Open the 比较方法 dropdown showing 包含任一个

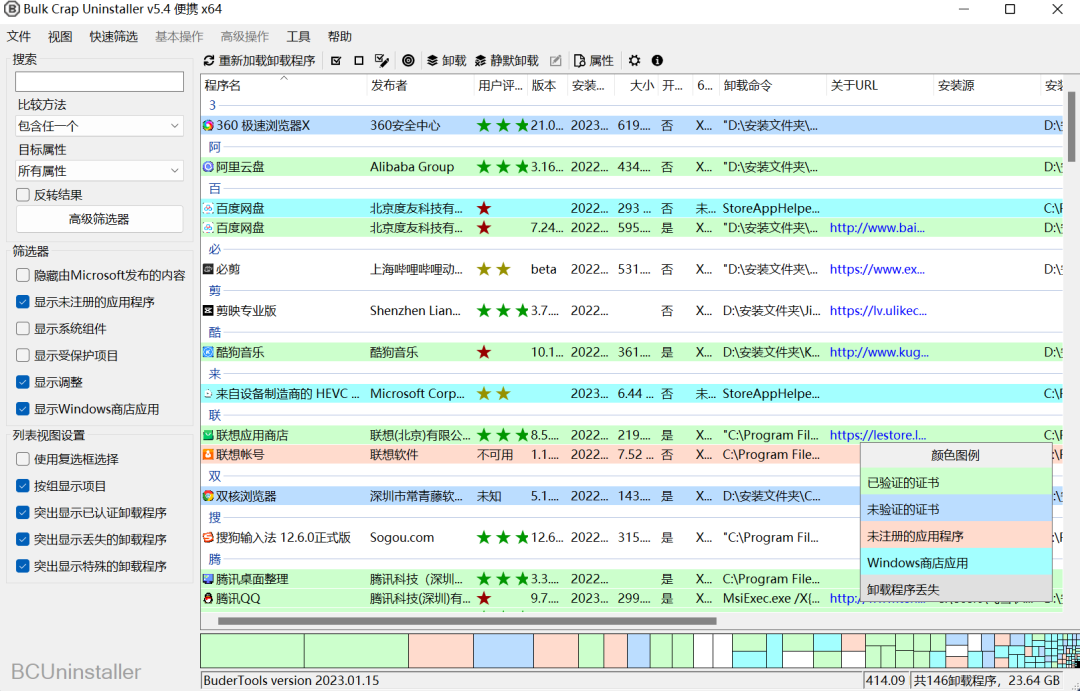(99, 126)
